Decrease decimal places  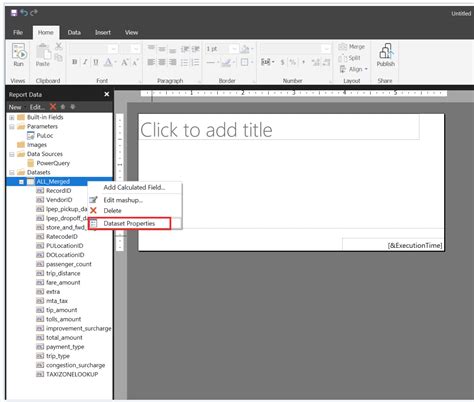pyautogui.click(x=326, y=62)
